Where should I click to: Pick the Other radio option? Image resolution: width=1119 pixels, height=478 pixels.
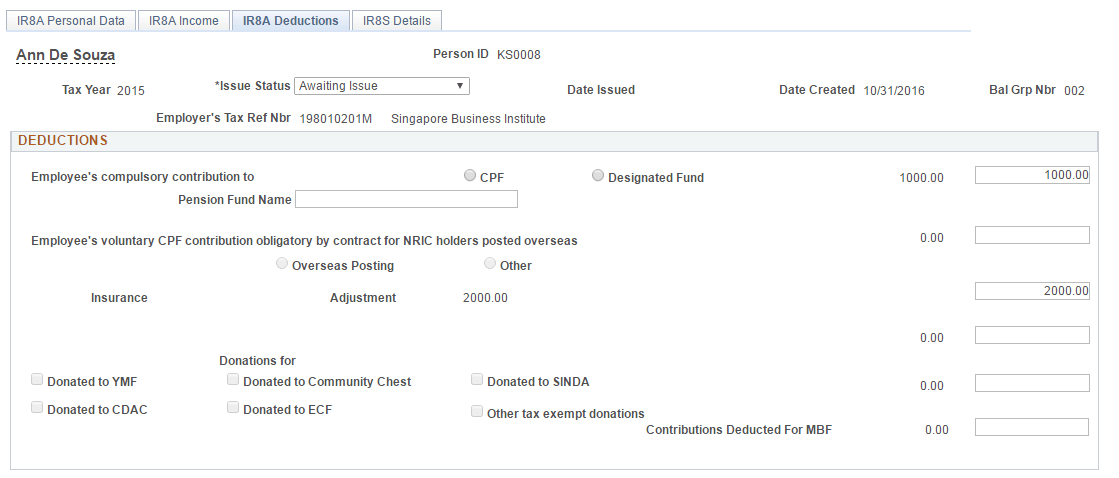(490, 264)
